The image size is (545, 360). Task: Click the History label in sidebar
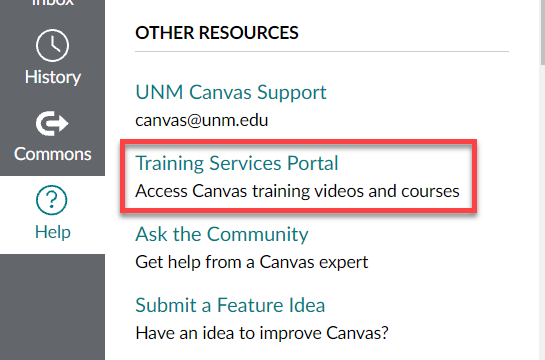(53, 77)
